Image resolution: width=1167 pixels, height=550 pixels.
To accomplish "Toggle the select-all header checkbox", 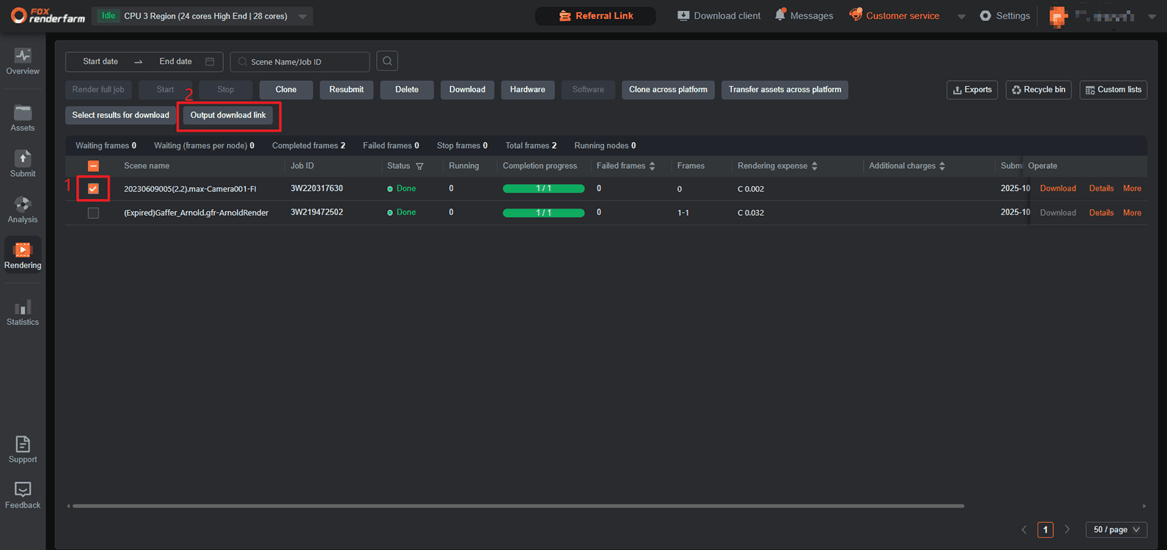I will pos(93,166).
